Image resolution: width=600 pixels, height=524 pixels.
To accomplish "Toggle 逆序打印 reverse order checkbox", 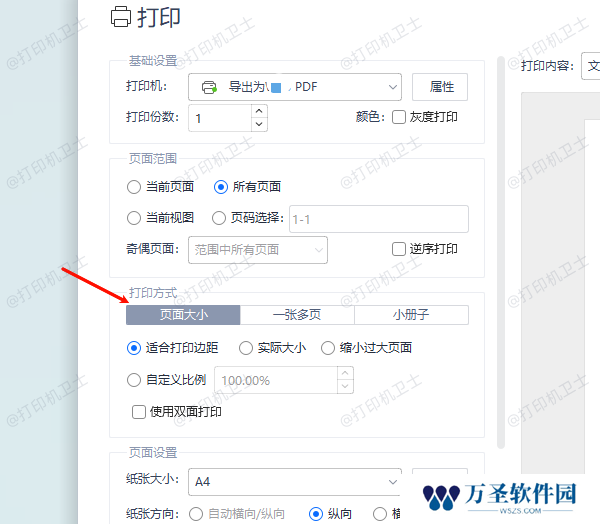I will click(x=399, y=249).
